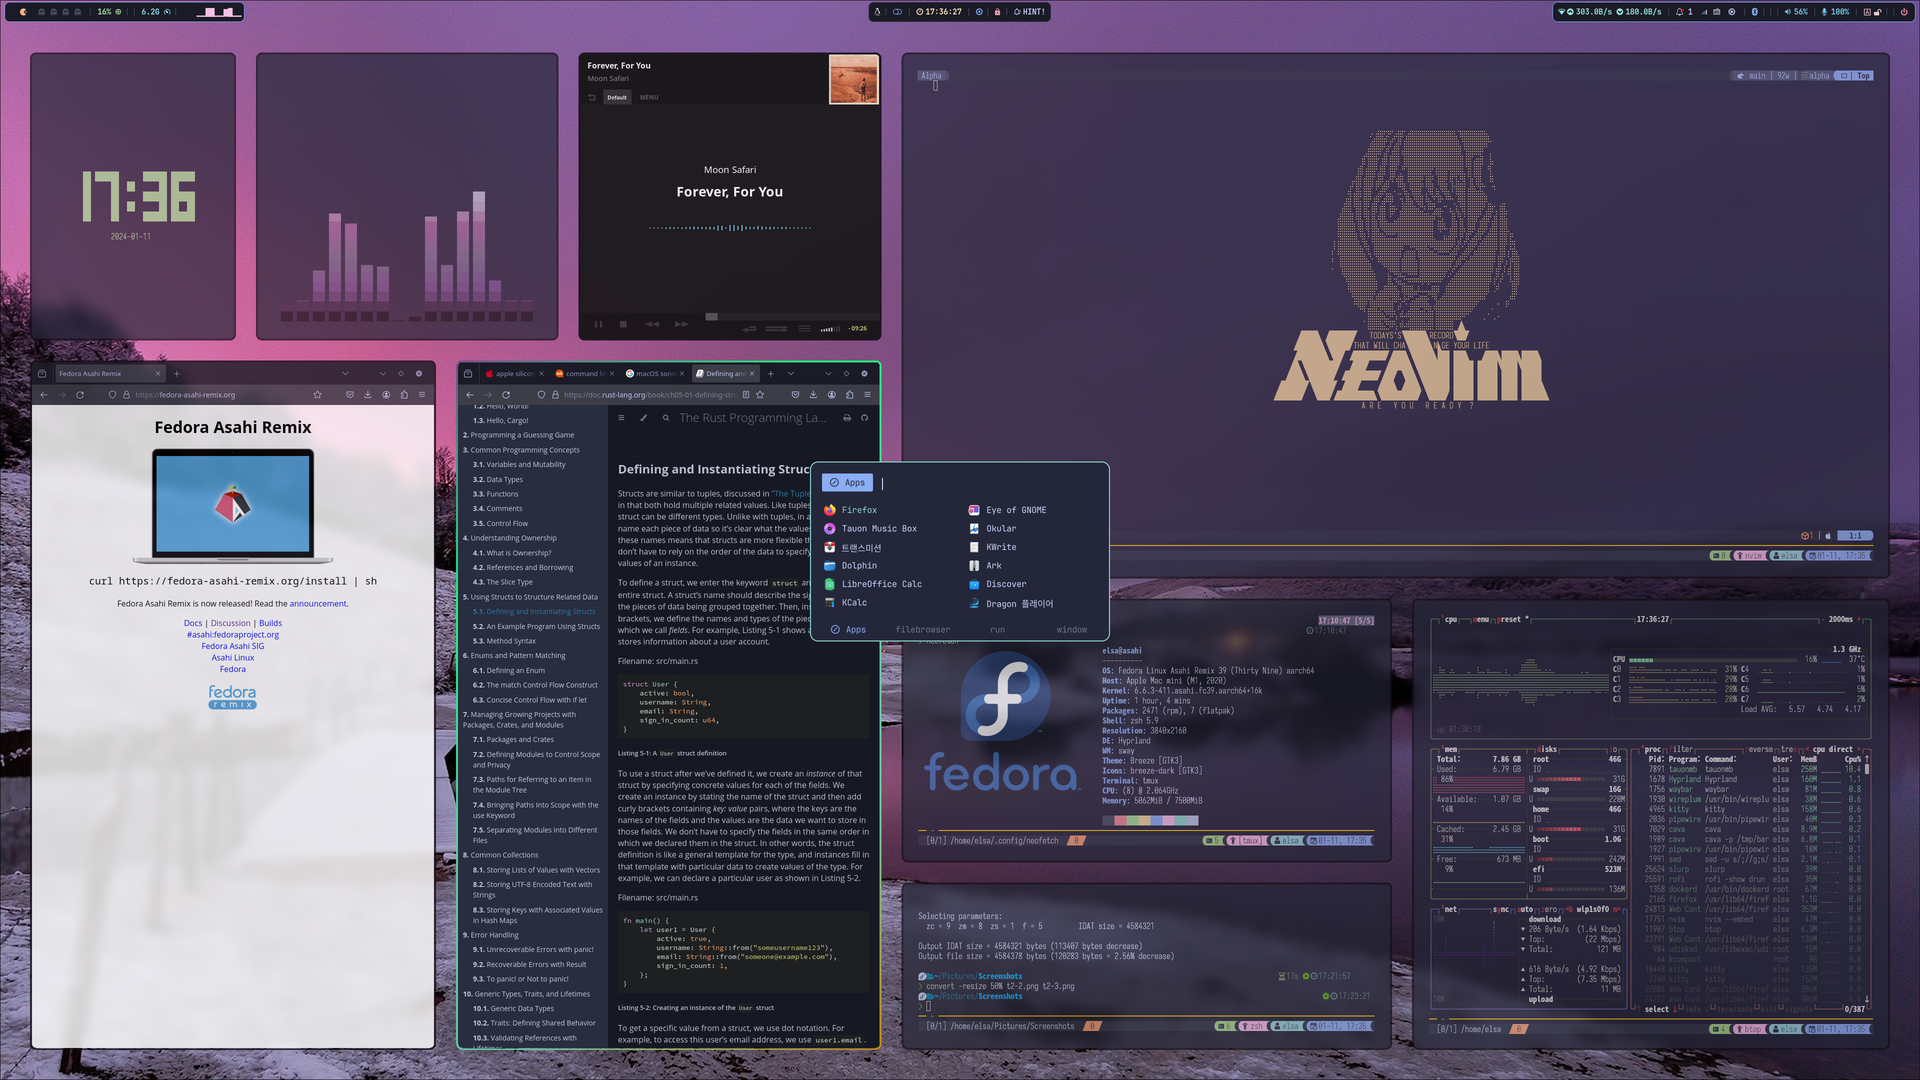Open the MENU in the music player

point(649,97)
